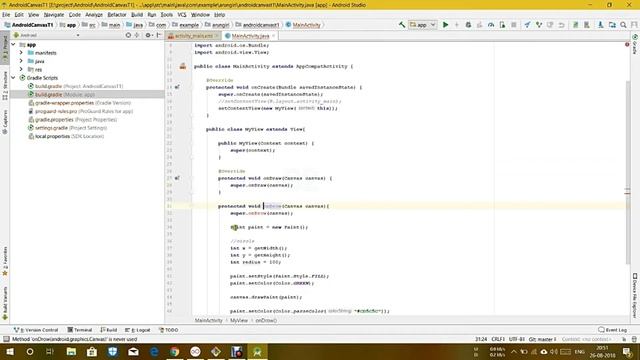
Task: Open the Terminal tool window
Action: (x=80, y=330)
